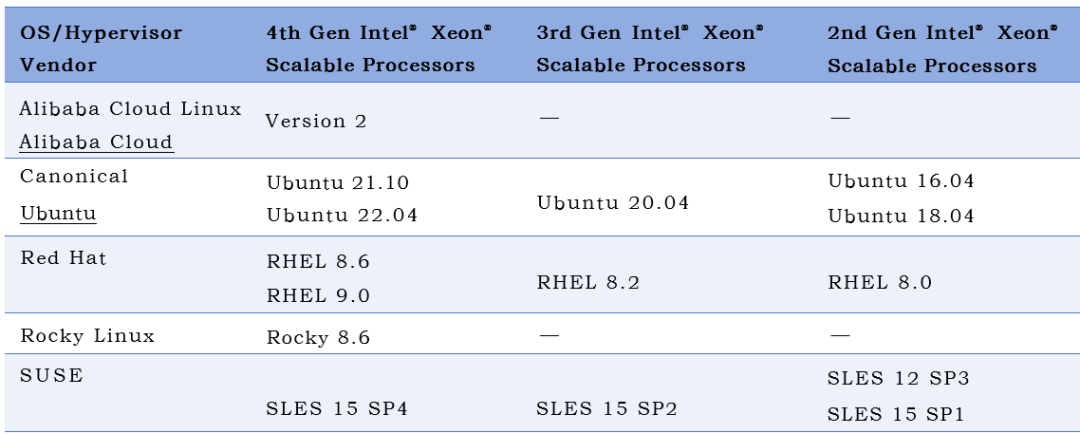
Task: Click the SLES 15 SP4 cell
Action: (337, 409)
